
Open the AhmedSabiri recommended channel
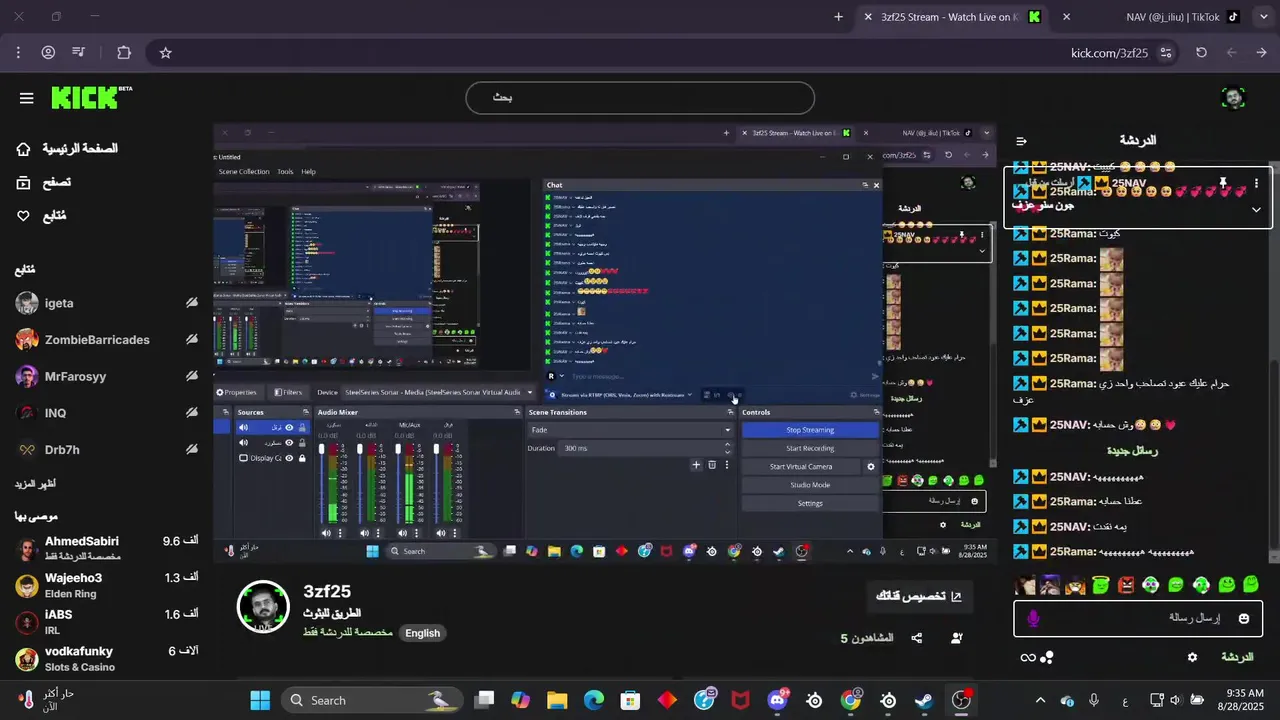(107, 548)
